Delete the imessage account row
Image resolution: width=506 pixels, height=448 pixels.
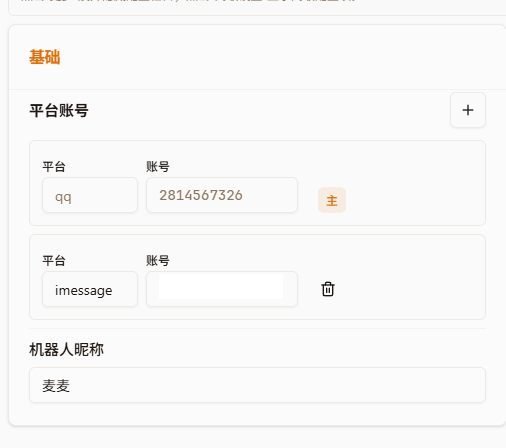(x=328, y=289)
